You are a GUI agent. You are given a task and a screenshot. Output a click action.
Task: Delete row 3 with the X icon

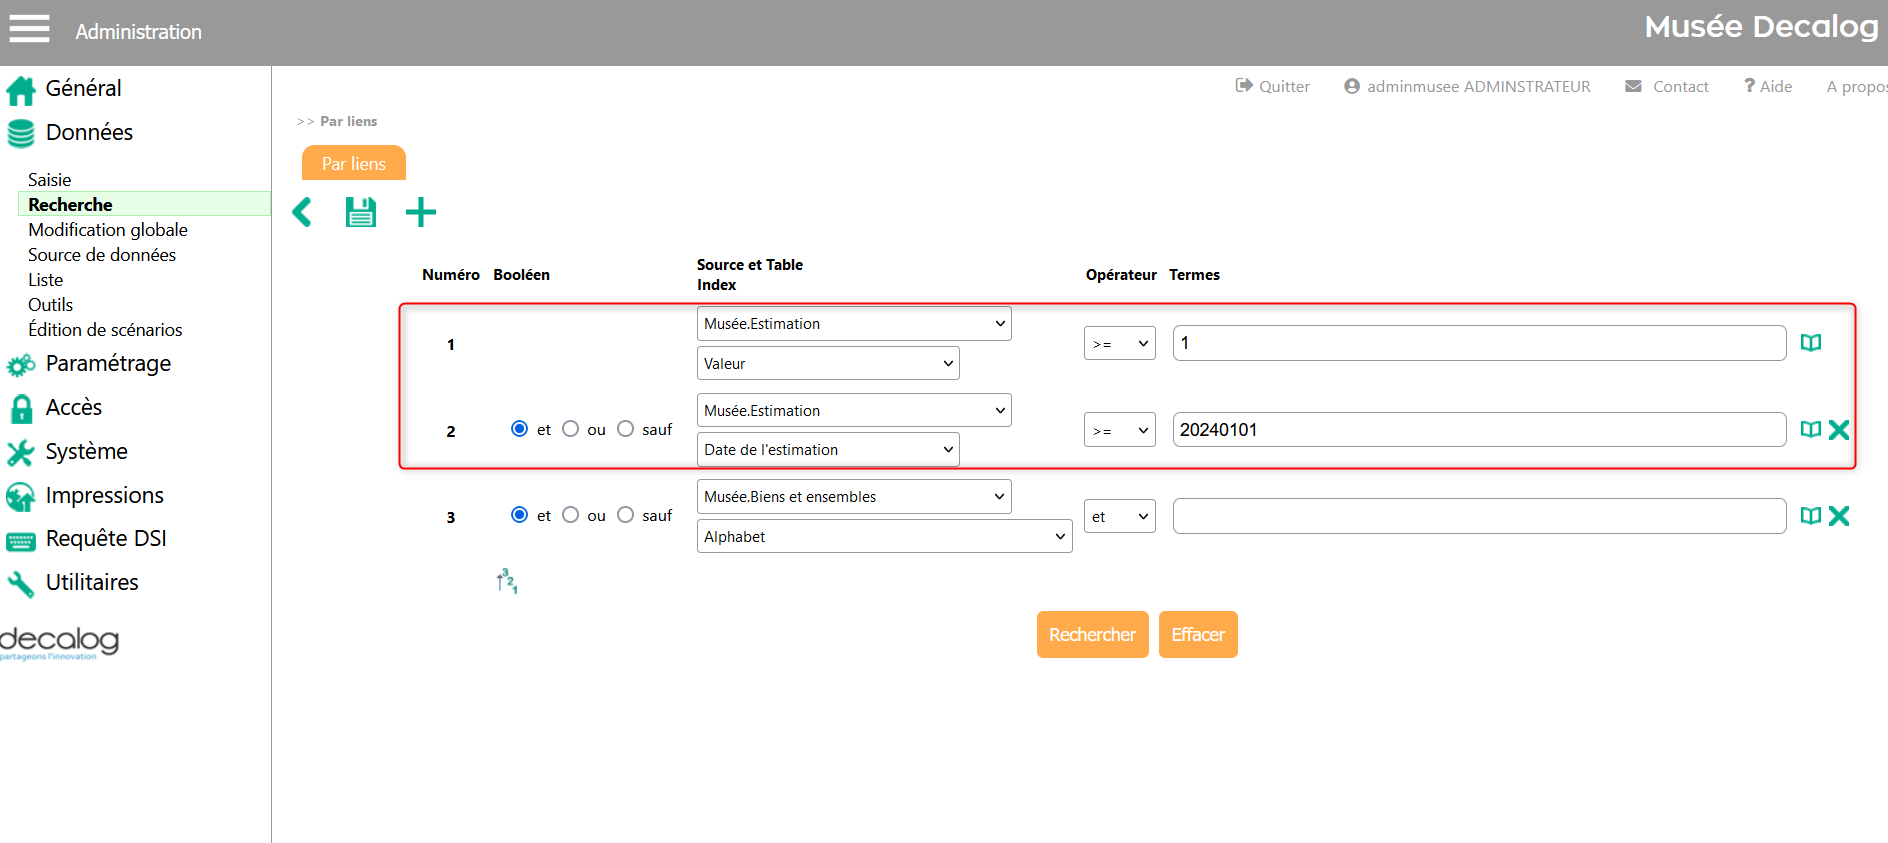pyautogui.click(x=1838, y=516)
